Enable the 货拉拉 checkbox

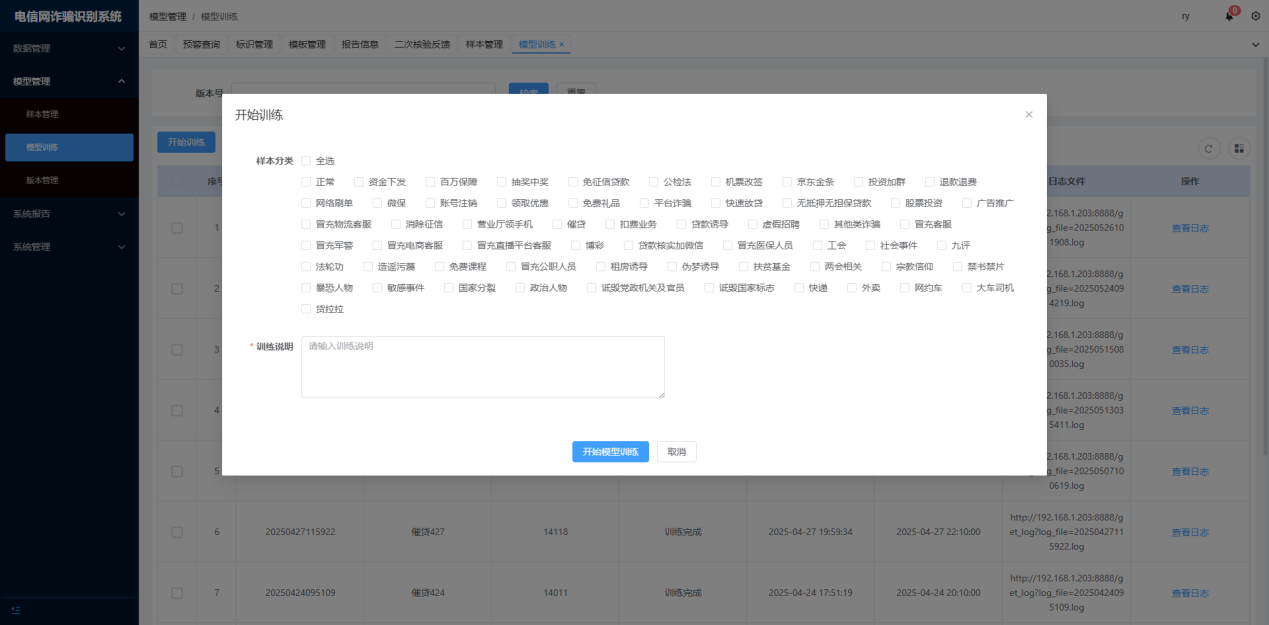(x=307, y=309)
